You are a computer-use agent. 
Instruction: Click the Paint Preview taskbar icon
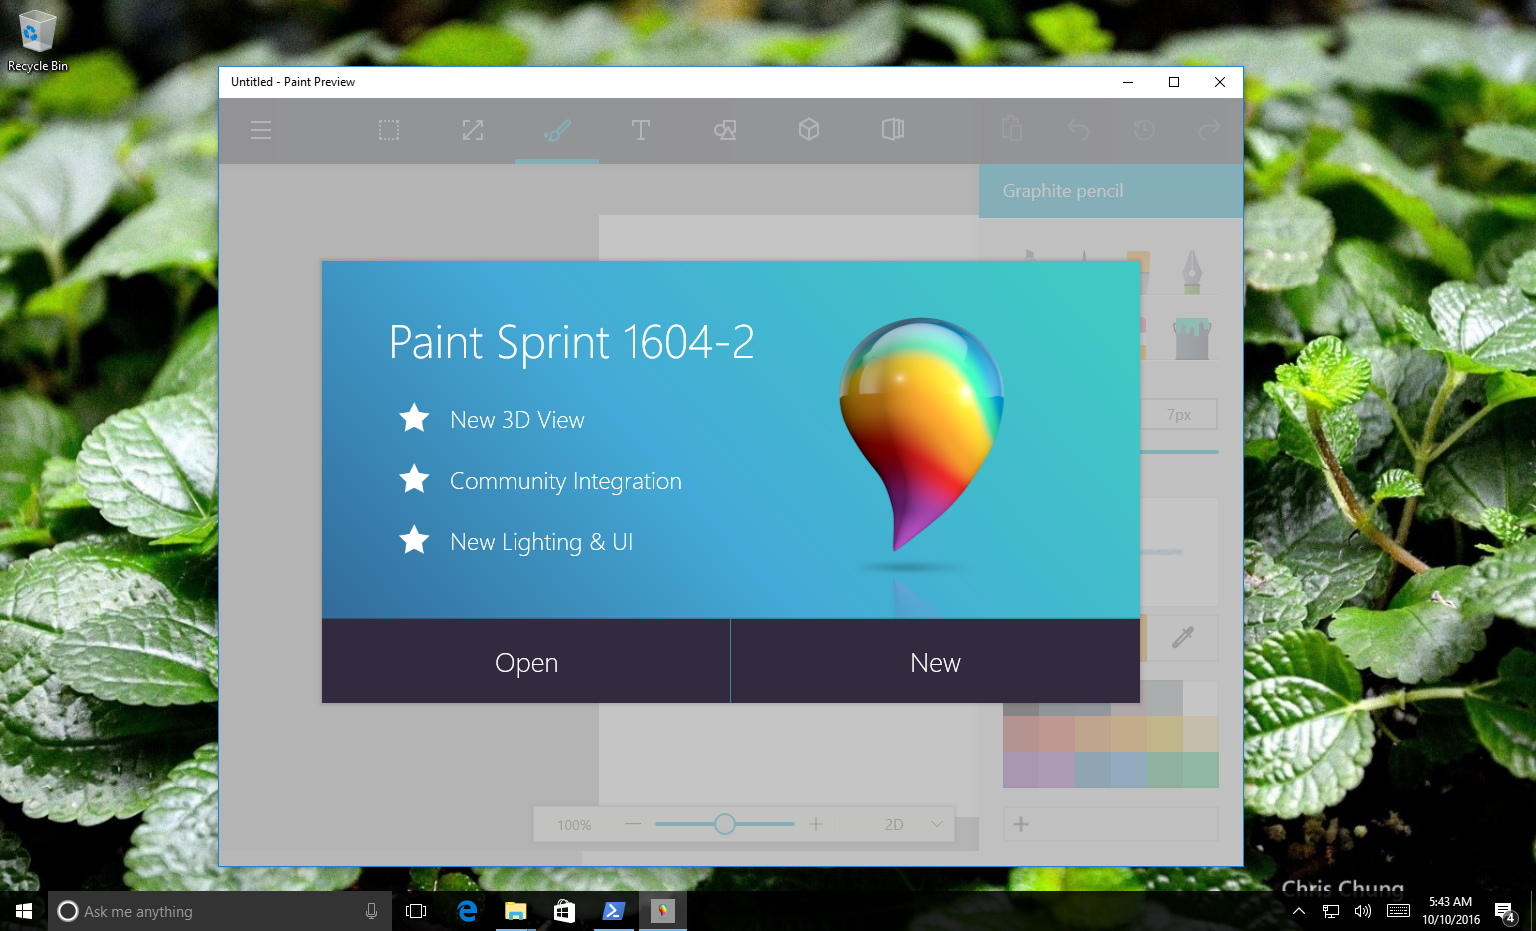tap(662, 911)
